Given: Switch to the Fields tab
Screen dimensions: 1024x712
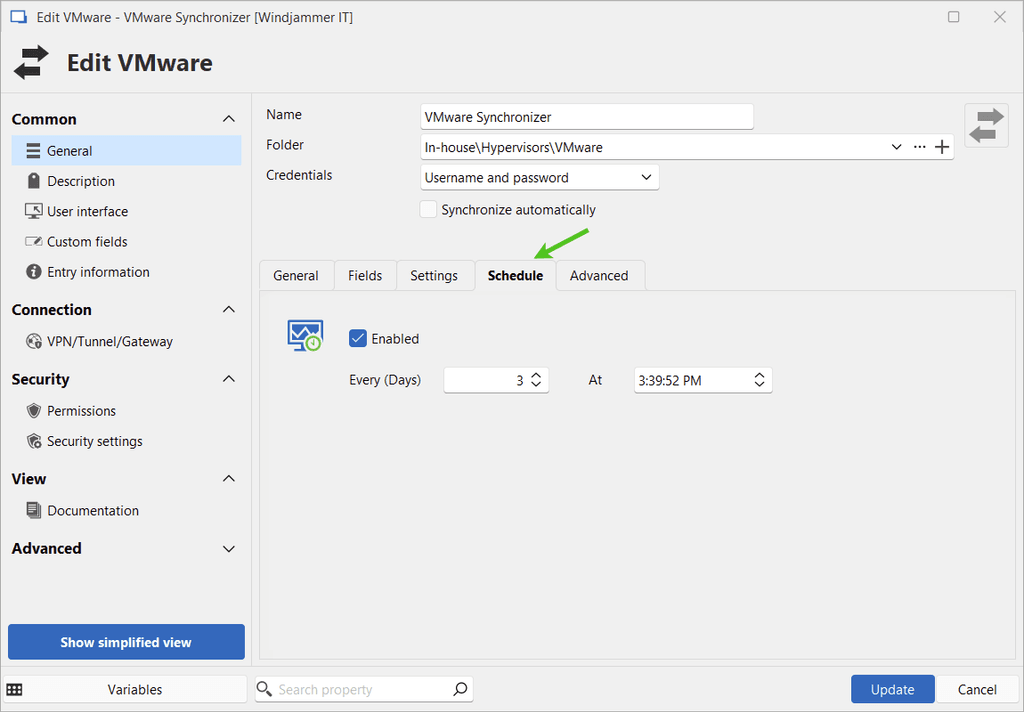Looking at the screenshot, I should 365,275.
